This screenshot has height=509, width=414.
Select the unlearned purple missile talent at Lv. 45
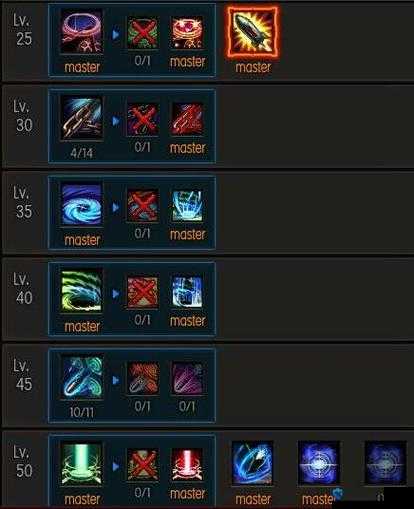[187, 379]
